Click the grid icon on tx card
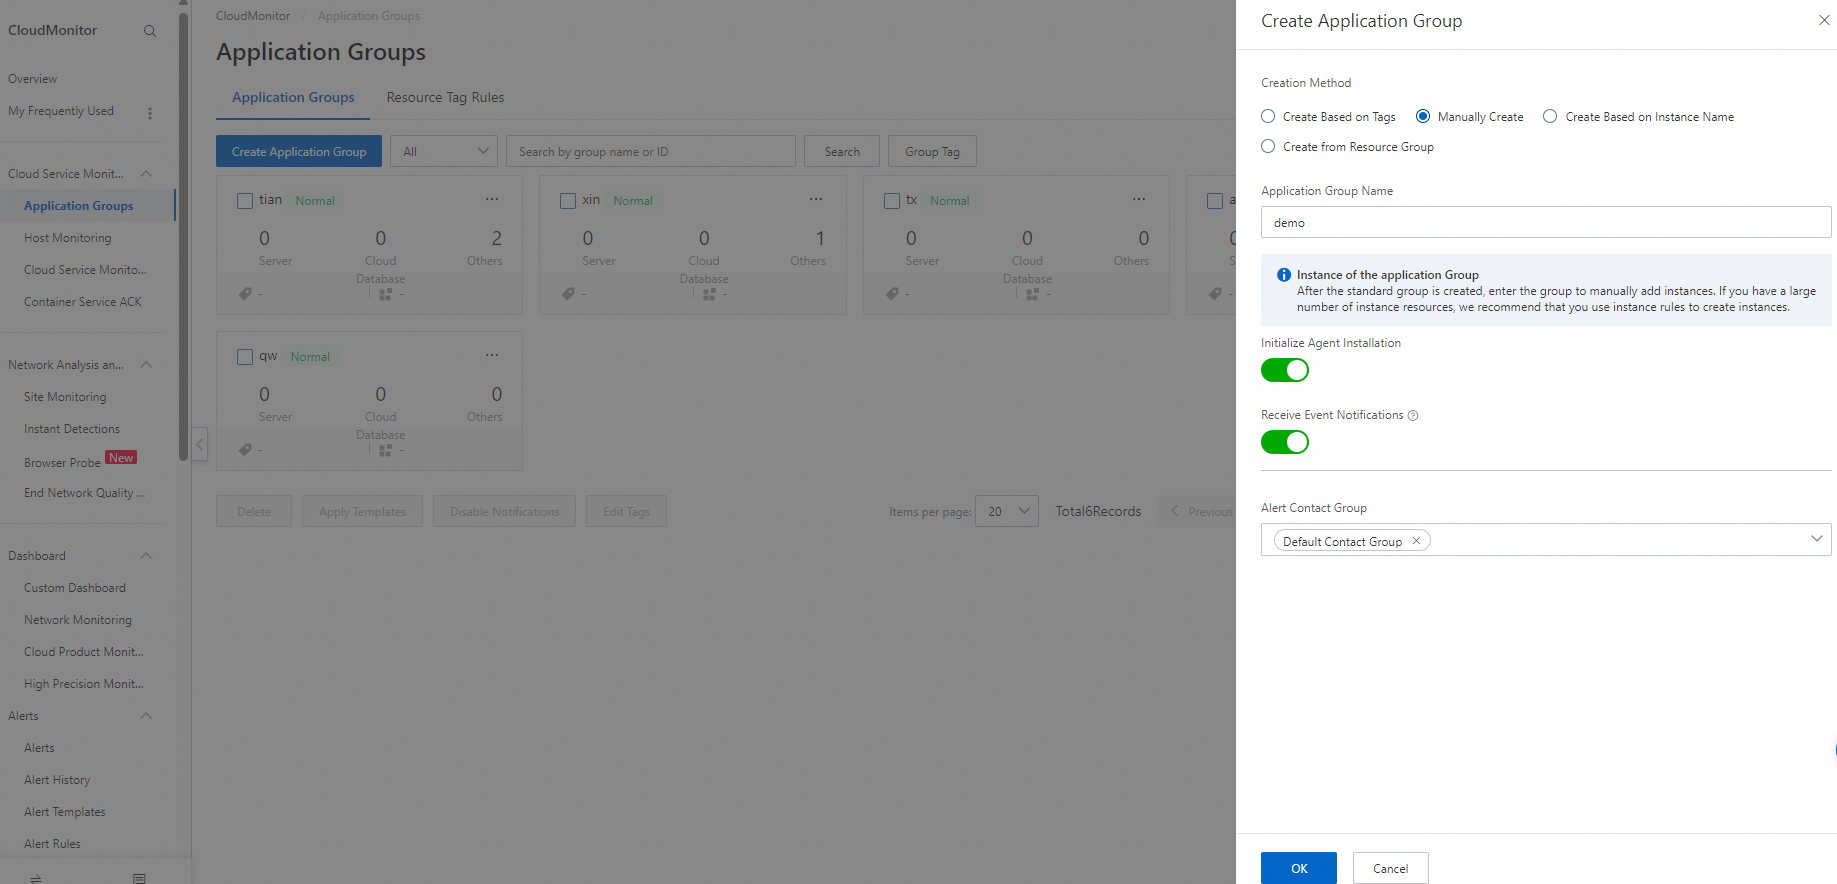 point(1032,295)
